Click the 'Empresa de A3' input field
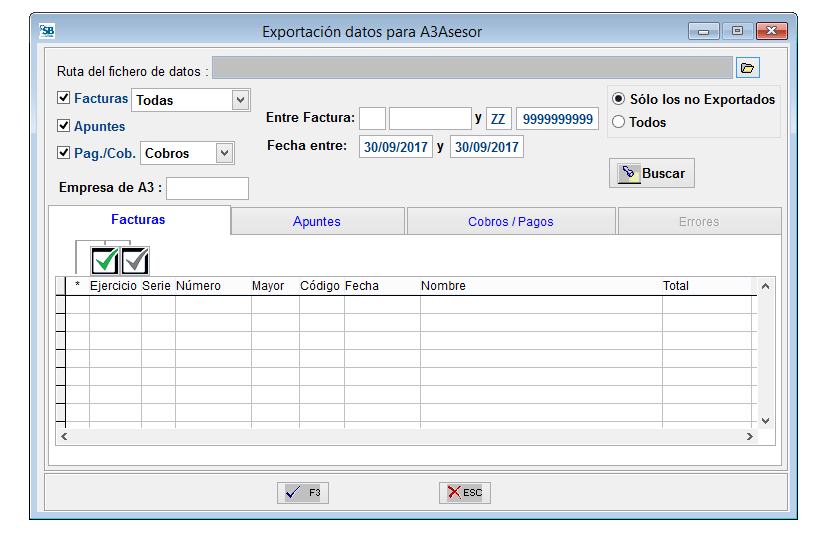The image size is (824, 551). (208, 188)
